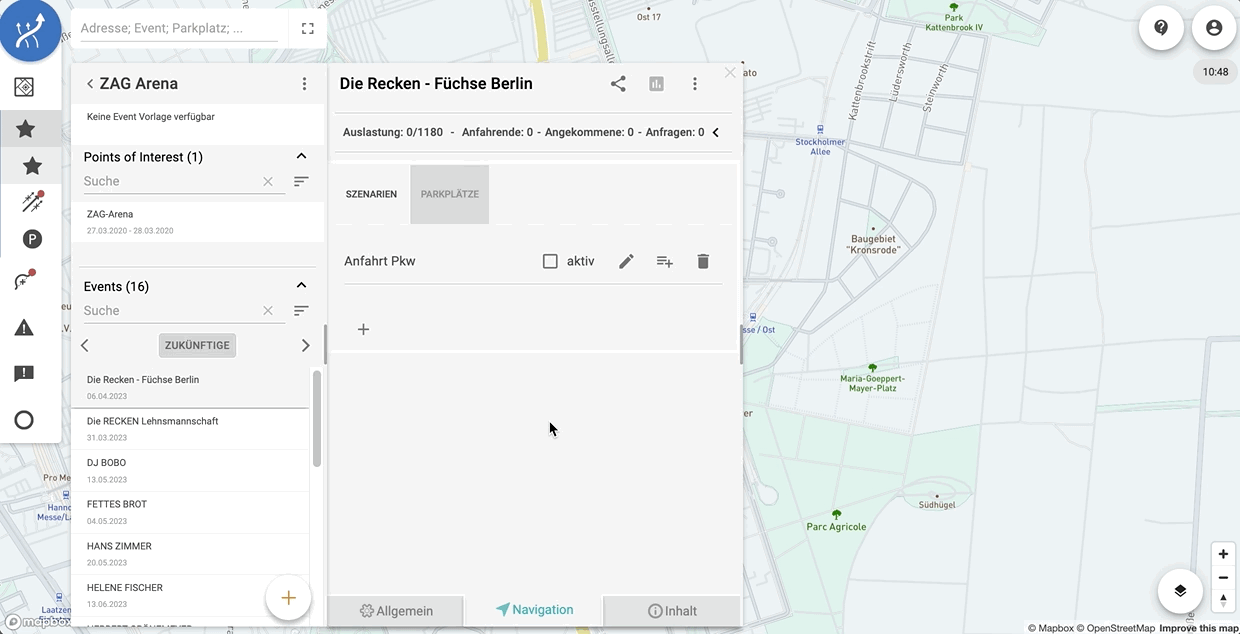Switch to the SZENARIEN tab
This screenshot has height=634, width=1240.
(371, 194)
